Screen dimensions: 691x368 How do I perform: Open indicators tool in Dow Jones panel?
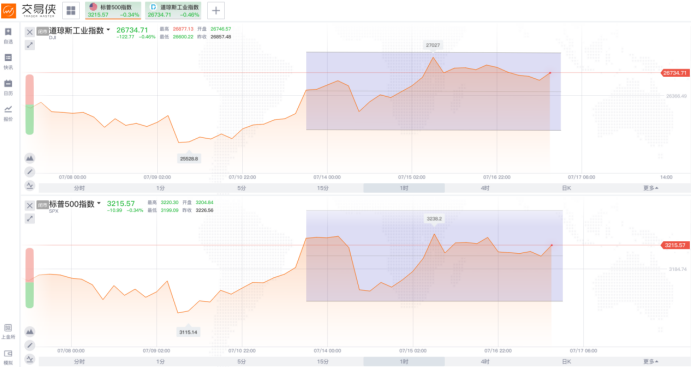point(30,186)
